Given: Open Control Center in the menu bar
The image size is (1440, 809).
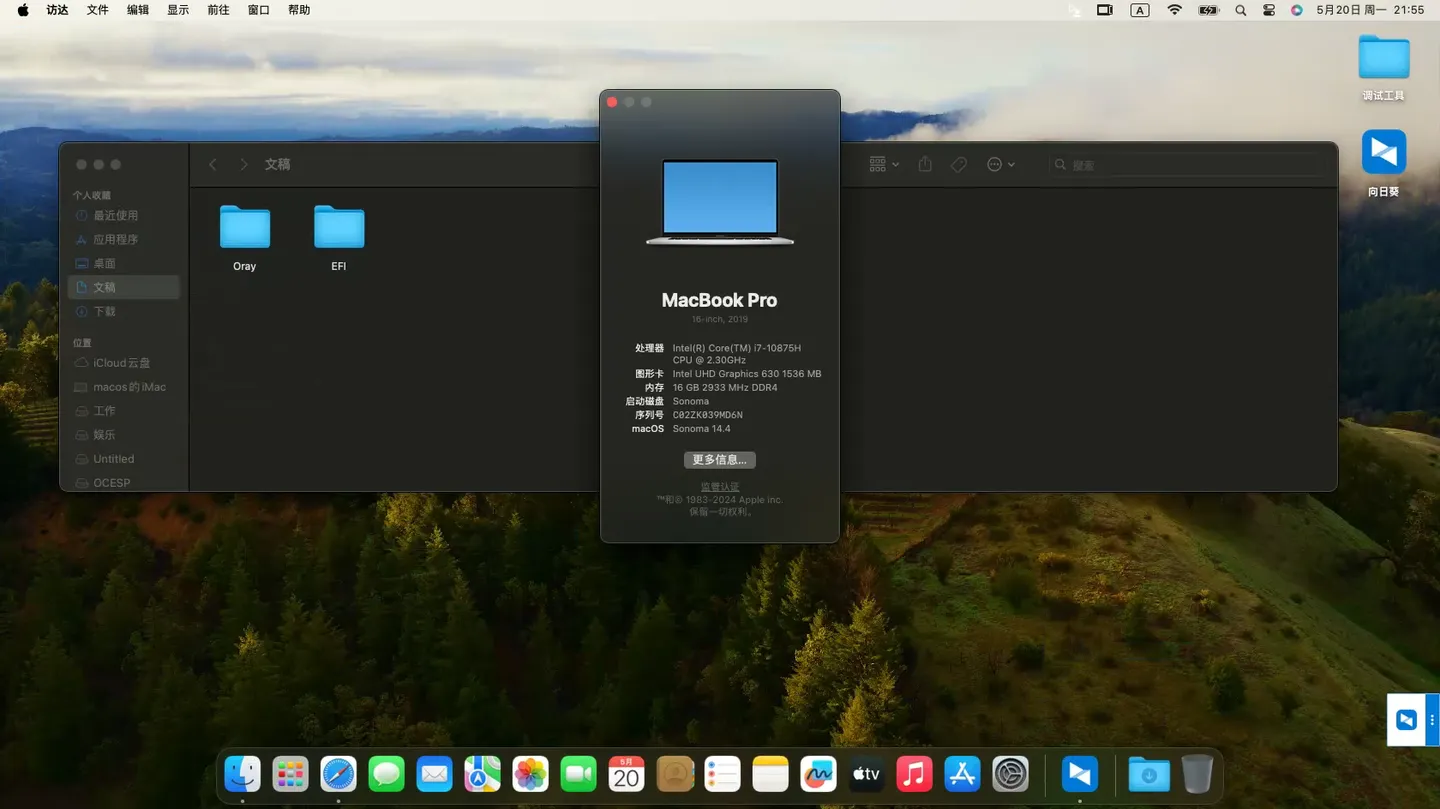Looking at the screenshot, I should click(1268, 10).
